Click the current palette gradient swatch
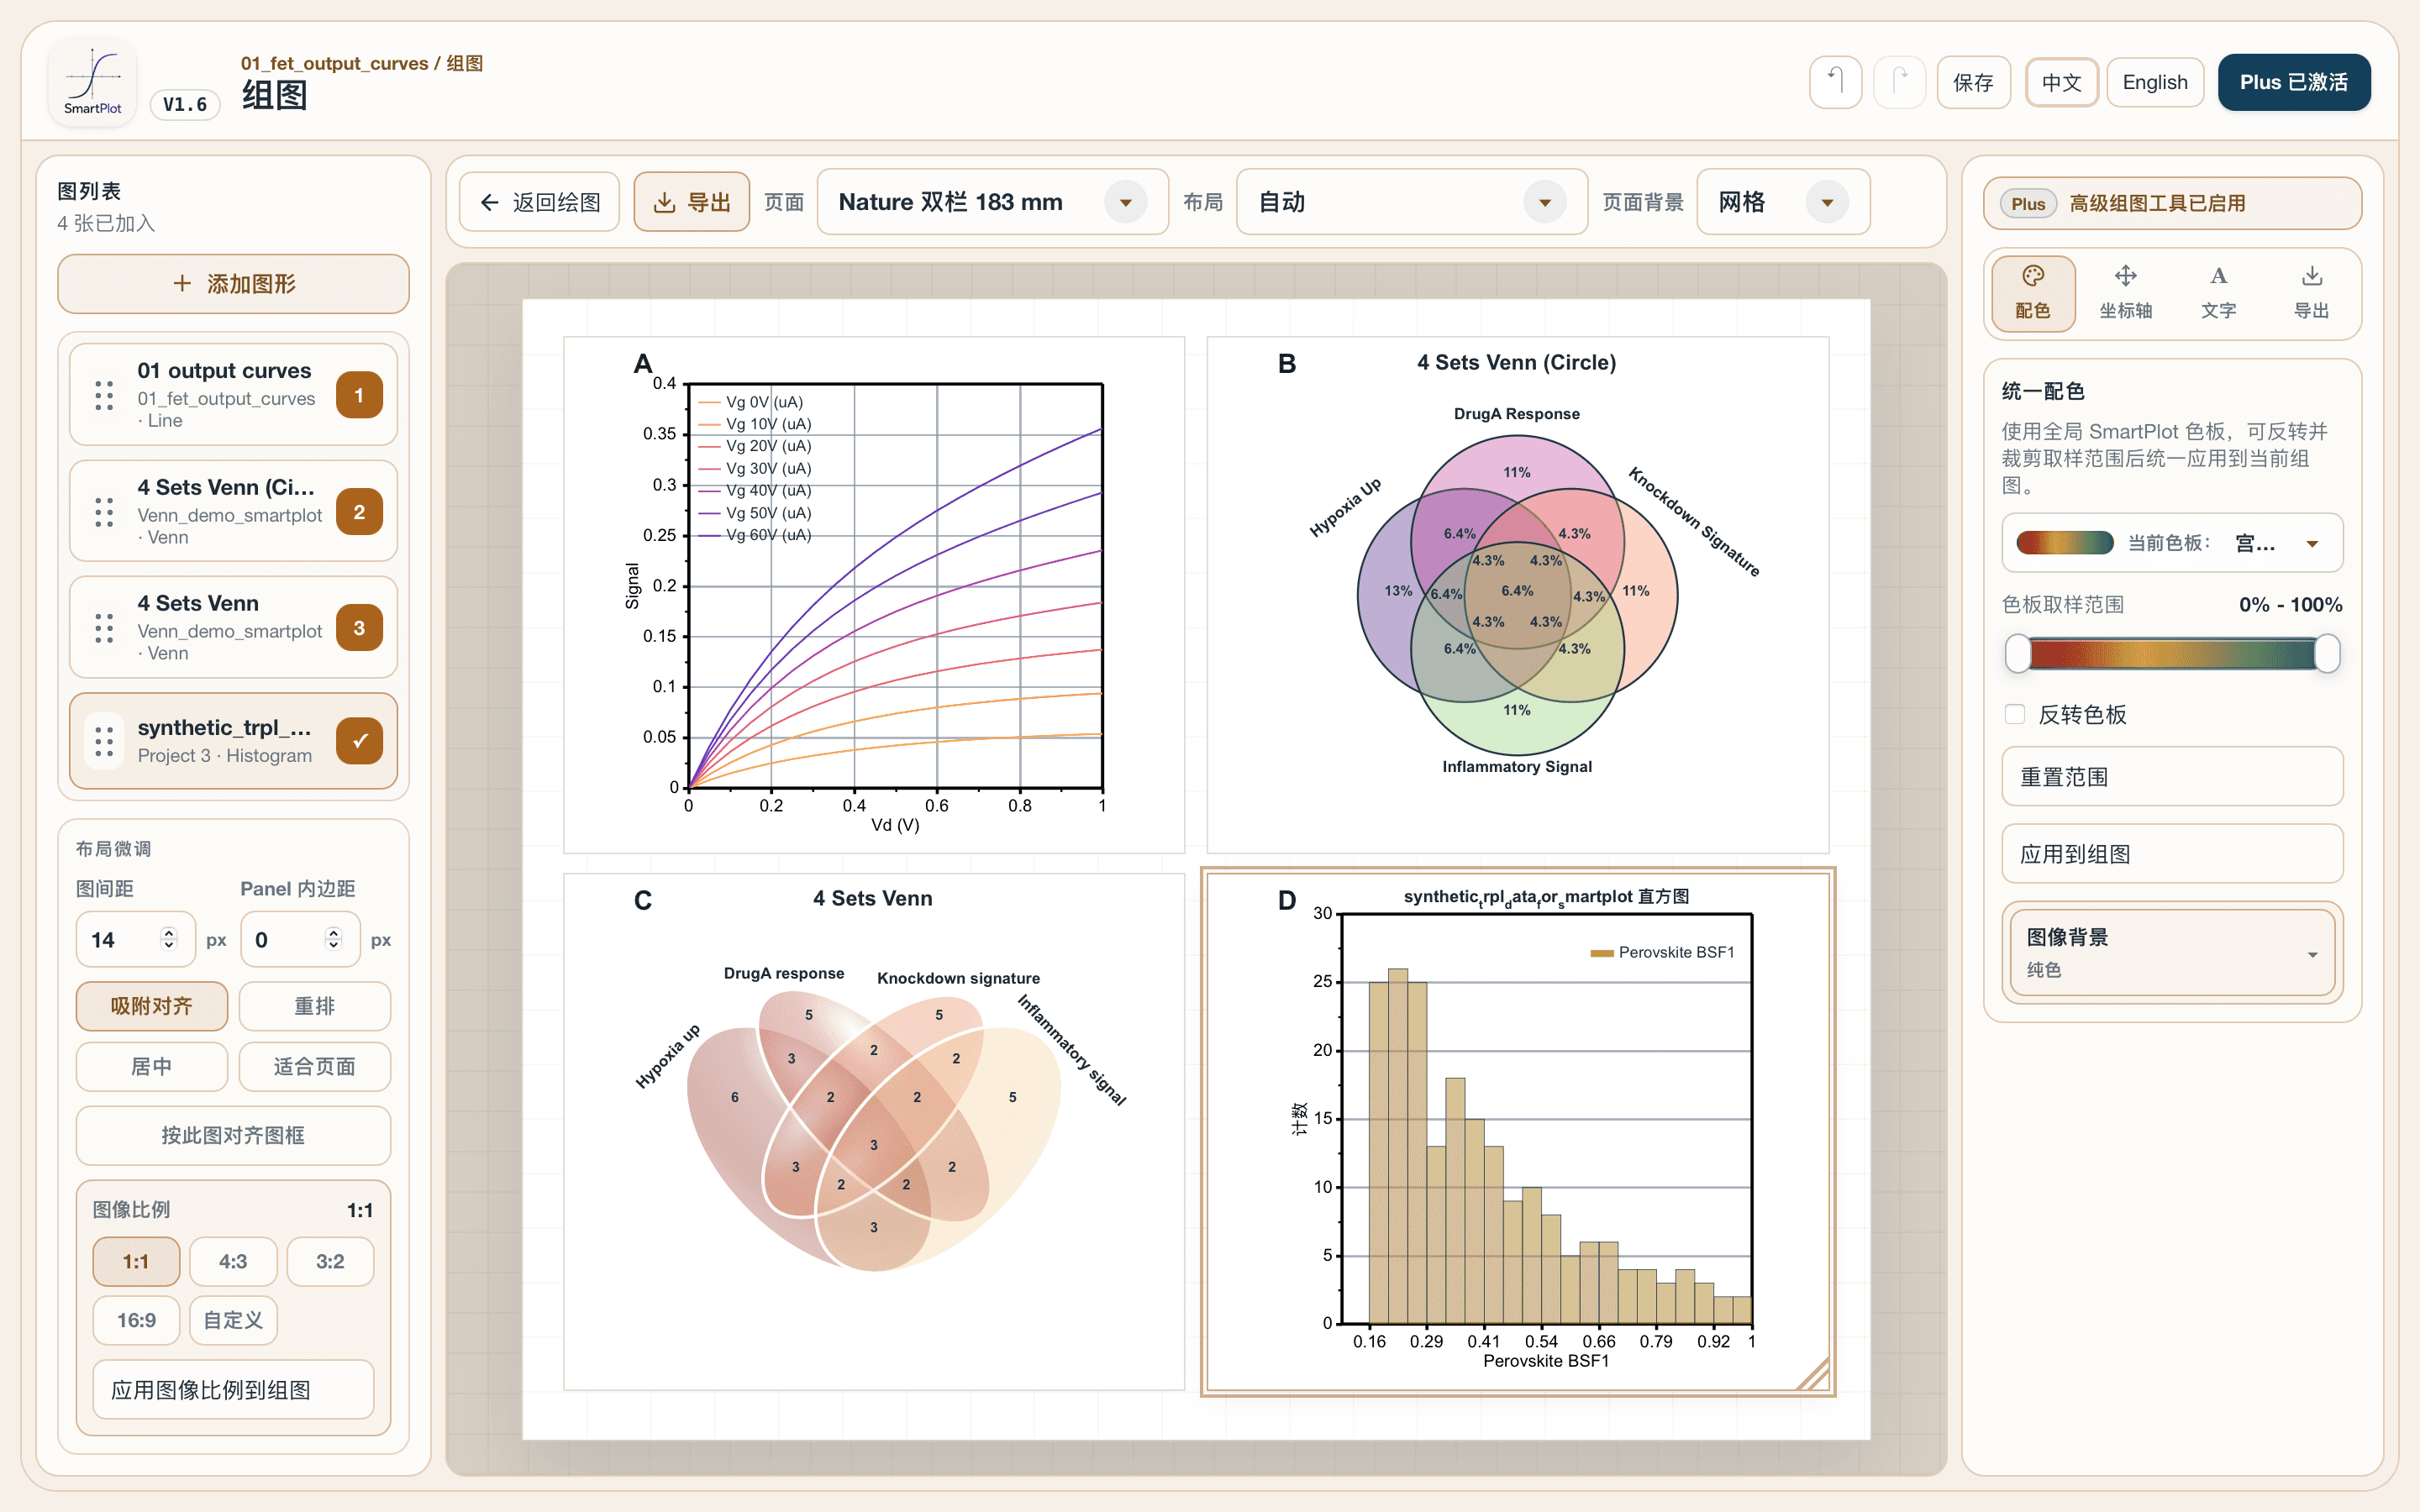 pos(2065,543)
